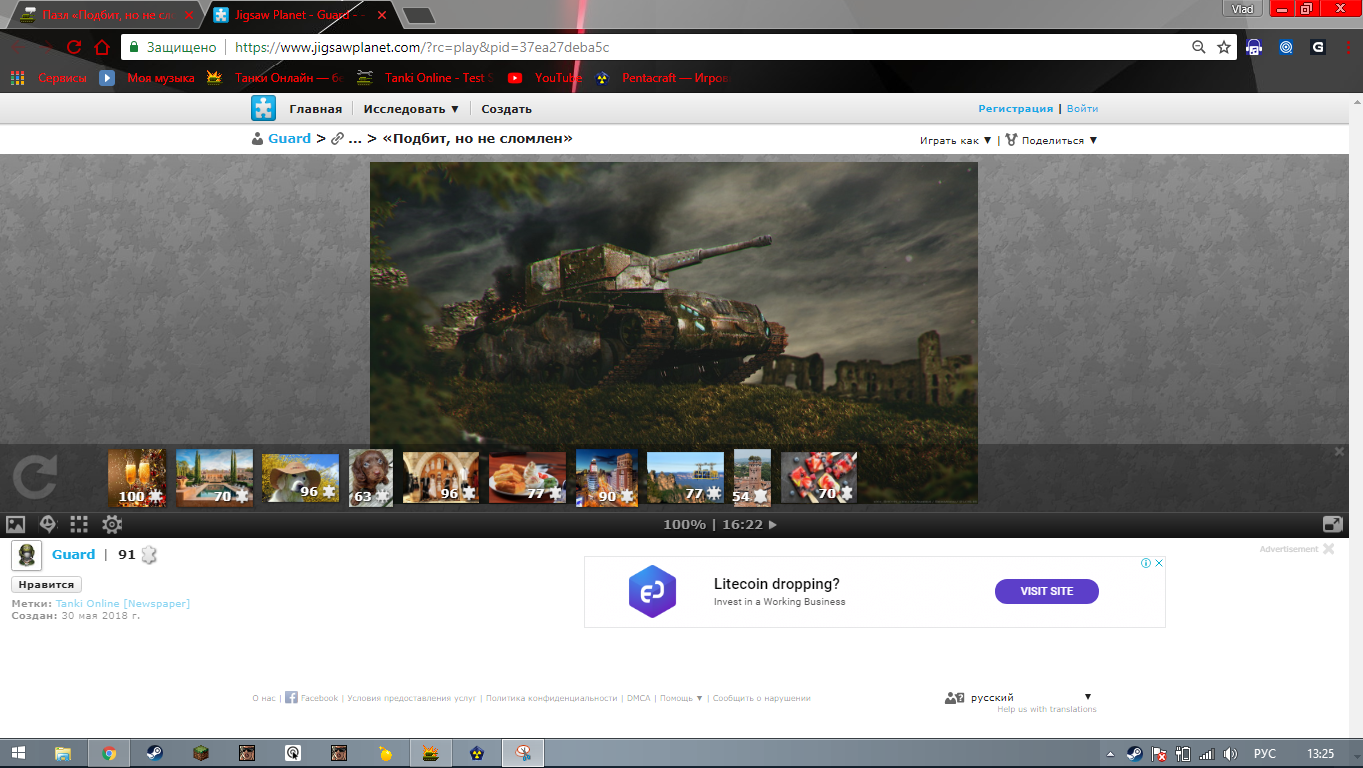Click the browser reload button
Image resolution: width=1363 pixels, height=768 pixels.
[x=74, y=47]
